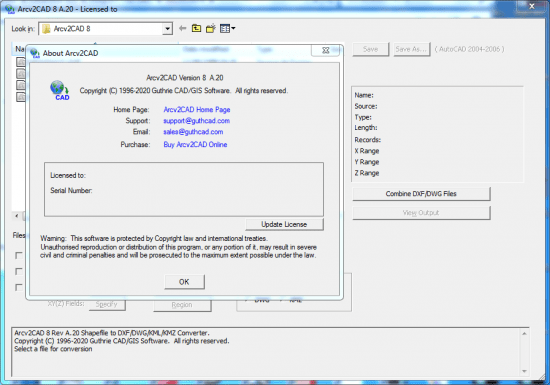
Task: Click the Combine DXF/DWG Files button
Action: pyautogui.click(x=421, y=194)
